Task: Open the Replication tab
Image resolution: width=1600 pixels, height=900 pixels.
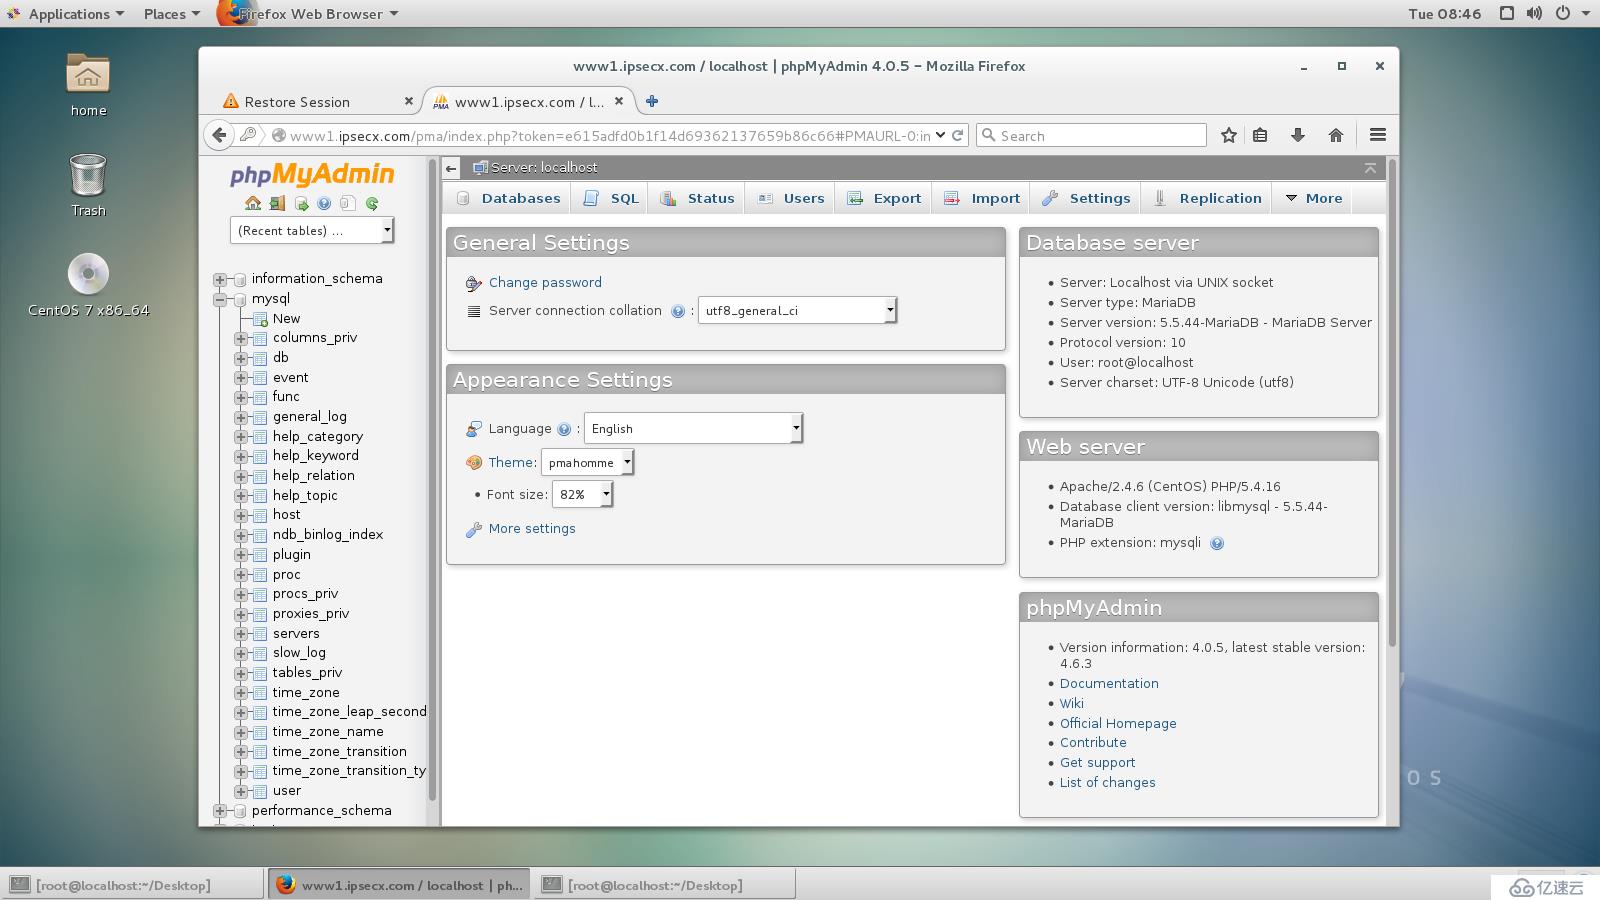Action: coord(1207,198)
